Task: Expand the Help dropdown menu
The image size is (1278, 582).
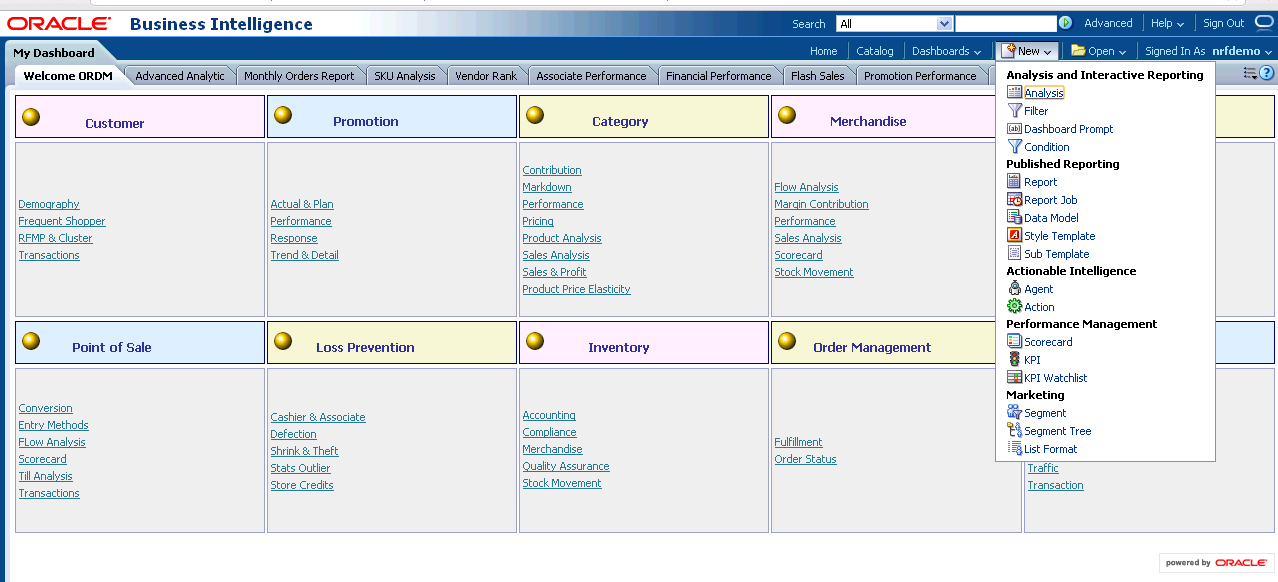Action: (x=1167, y=23)
